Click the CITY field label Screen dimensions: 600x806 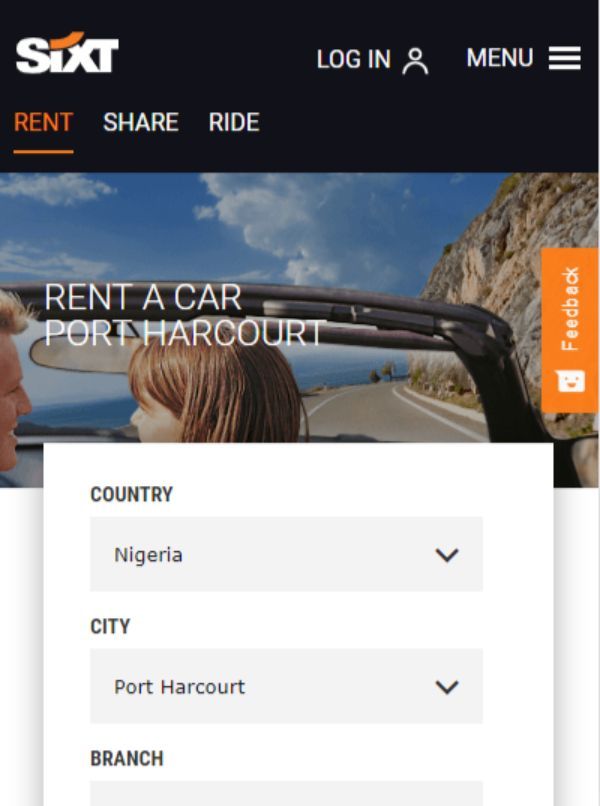pos(110,627)
